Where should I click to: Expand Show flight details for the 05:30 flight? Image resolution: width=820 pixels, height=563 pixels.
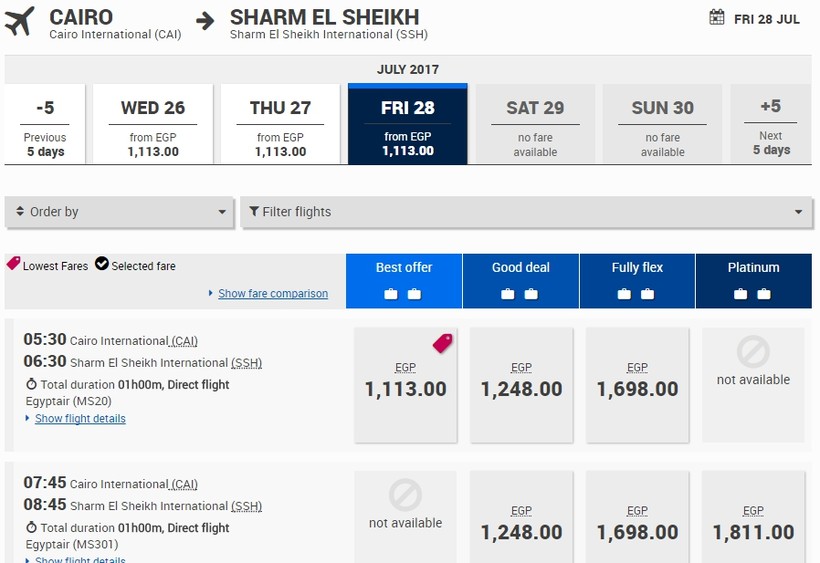click(x=80, y=419)
